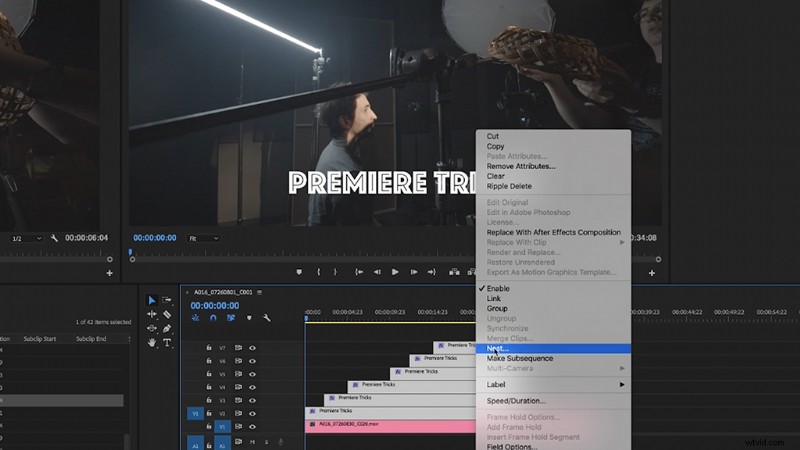Toggle blue V1 track targeting
Viewport: 800px width, 450px height.
pos(222,427)
